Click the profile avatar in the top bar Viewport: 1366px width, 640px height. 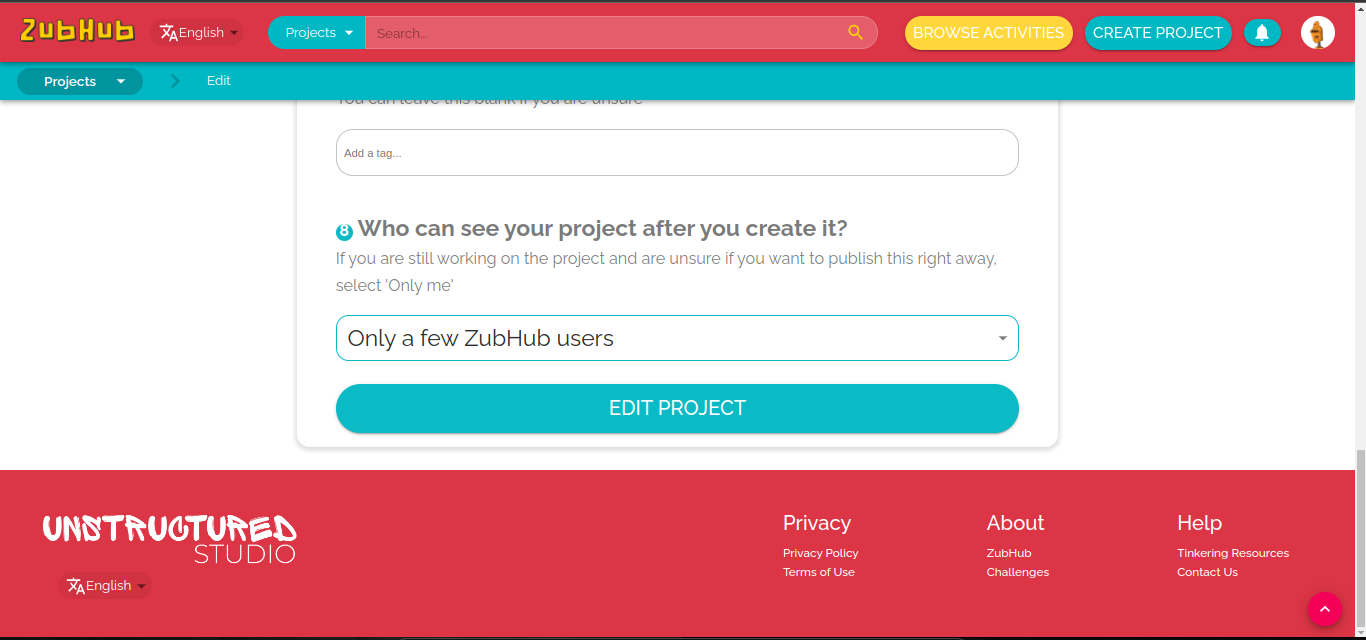pos(1318,32)
